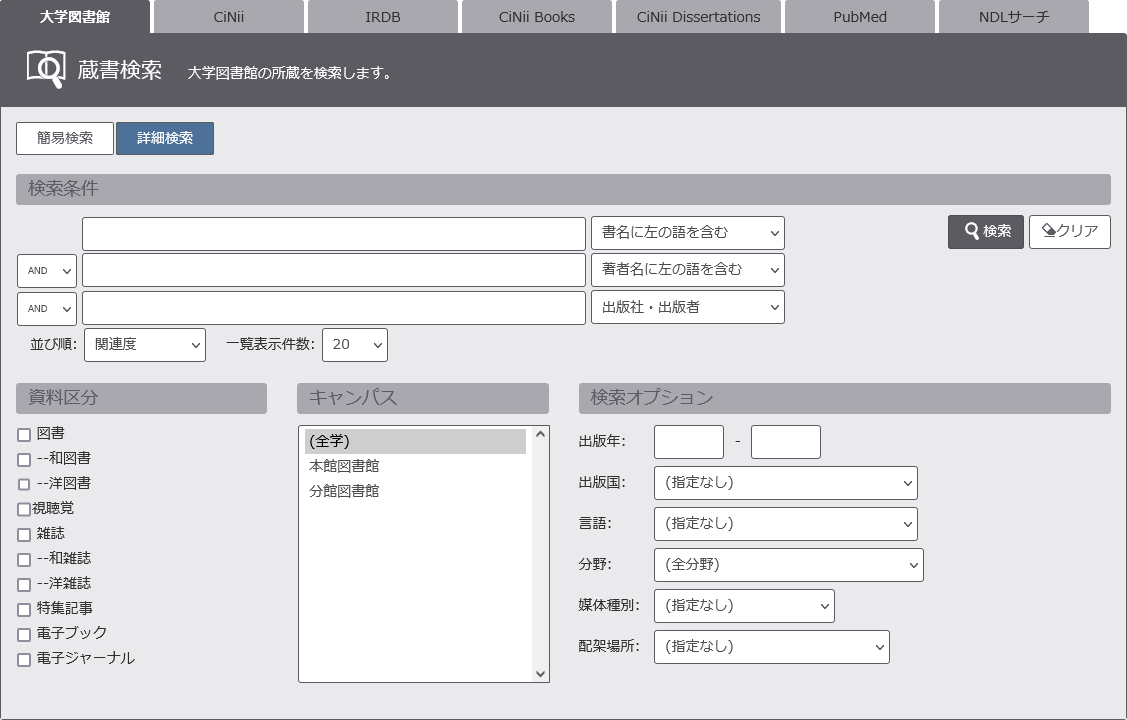Image resolution: width=1127 pixels, height=720 pixels.
Task: Click the first search keyword field
Action: [333, 234]
